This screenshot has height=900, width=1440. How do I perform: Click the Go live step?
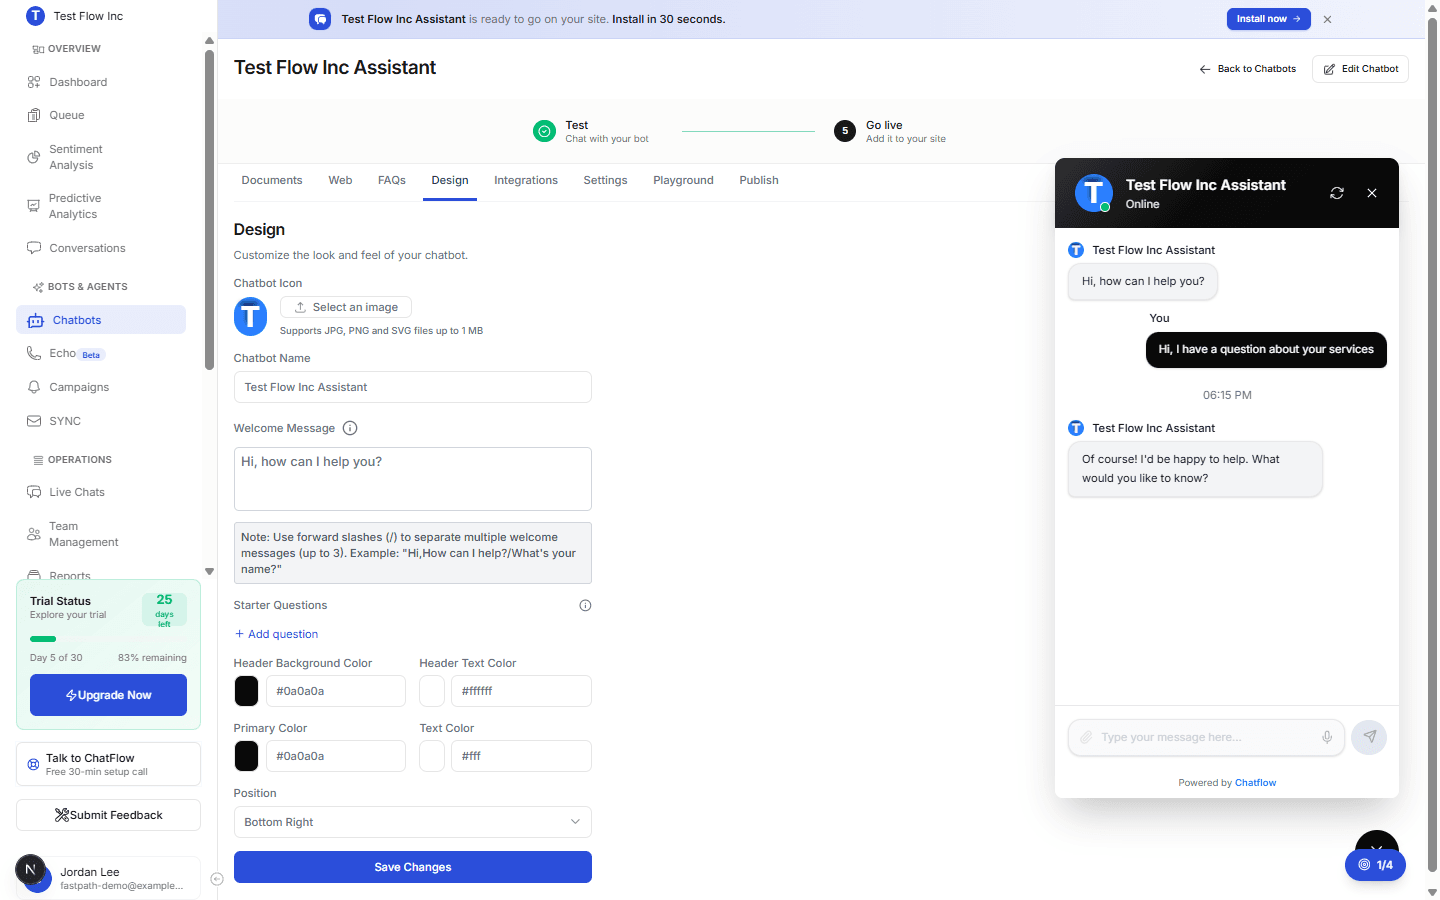coord(890,131)
